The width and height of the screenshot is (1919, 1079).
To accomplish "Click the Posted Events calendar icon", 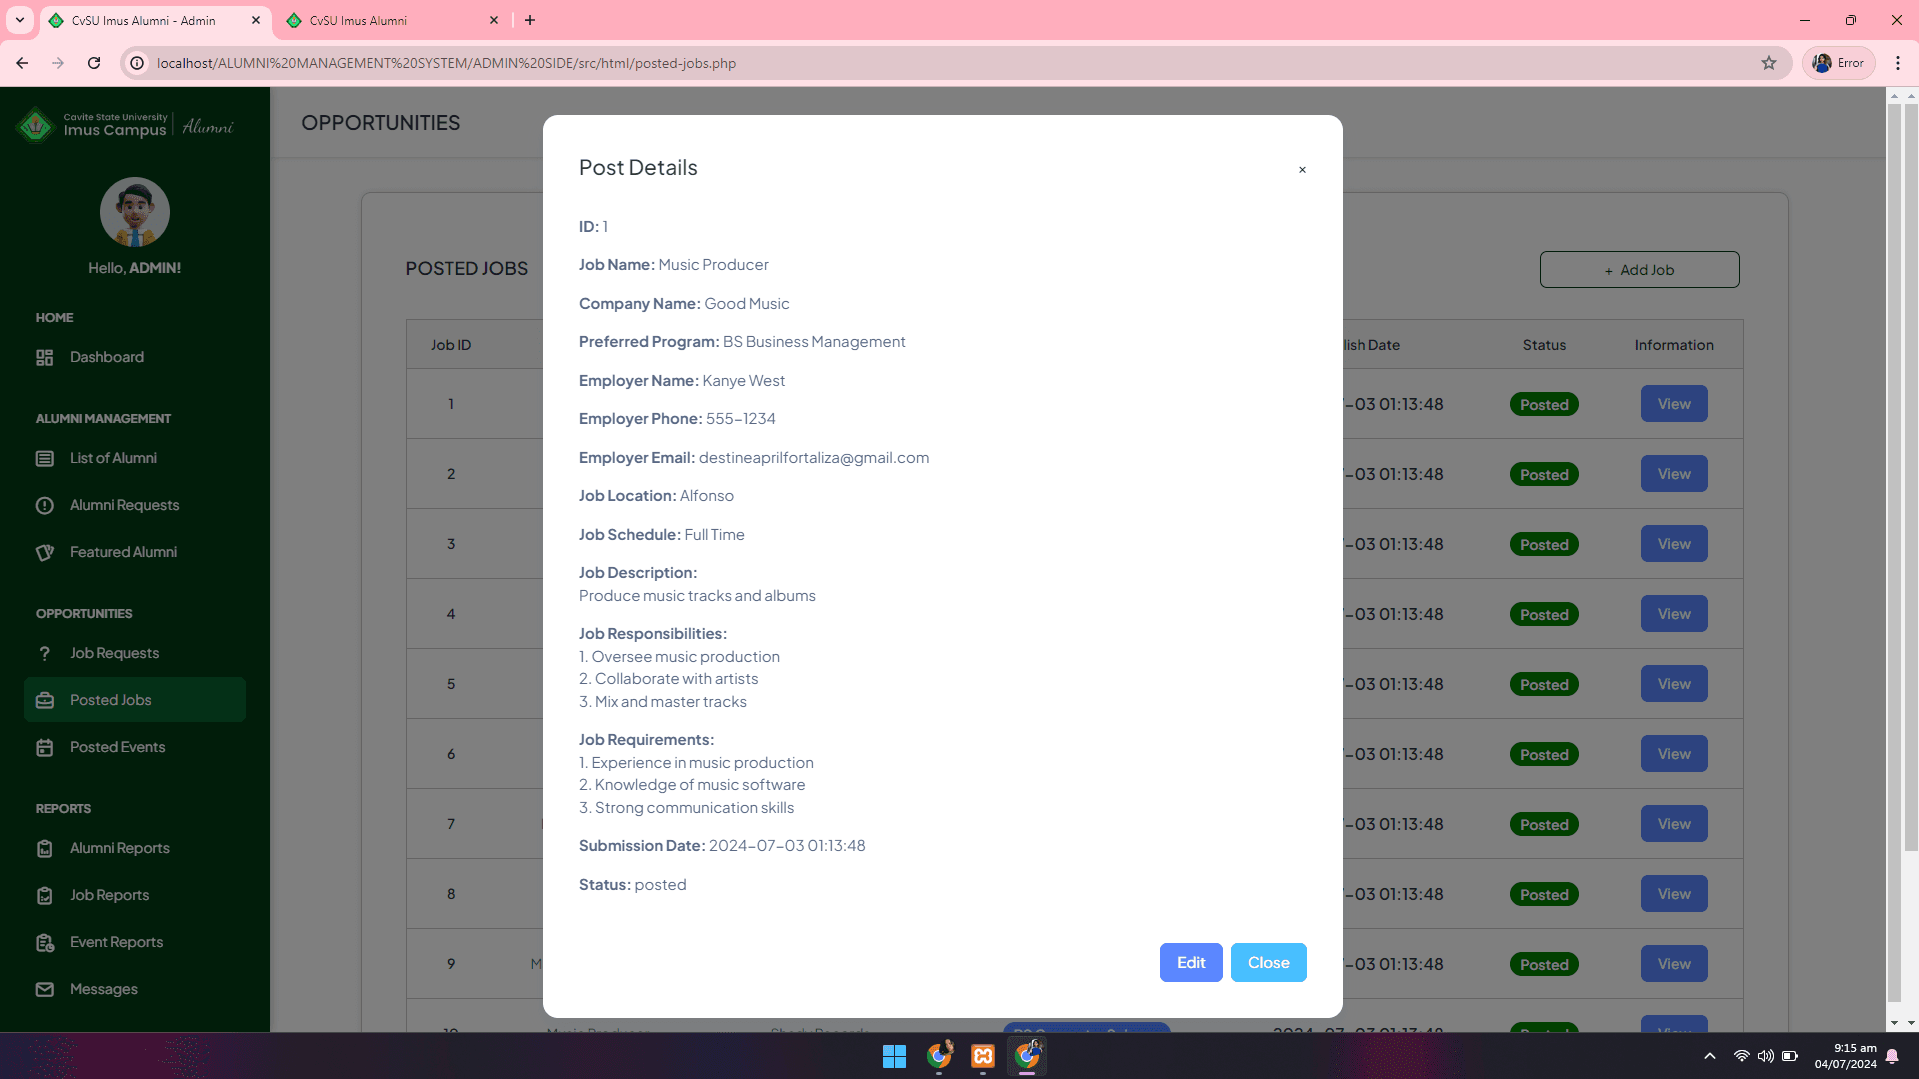I will [x=45, y=748].
